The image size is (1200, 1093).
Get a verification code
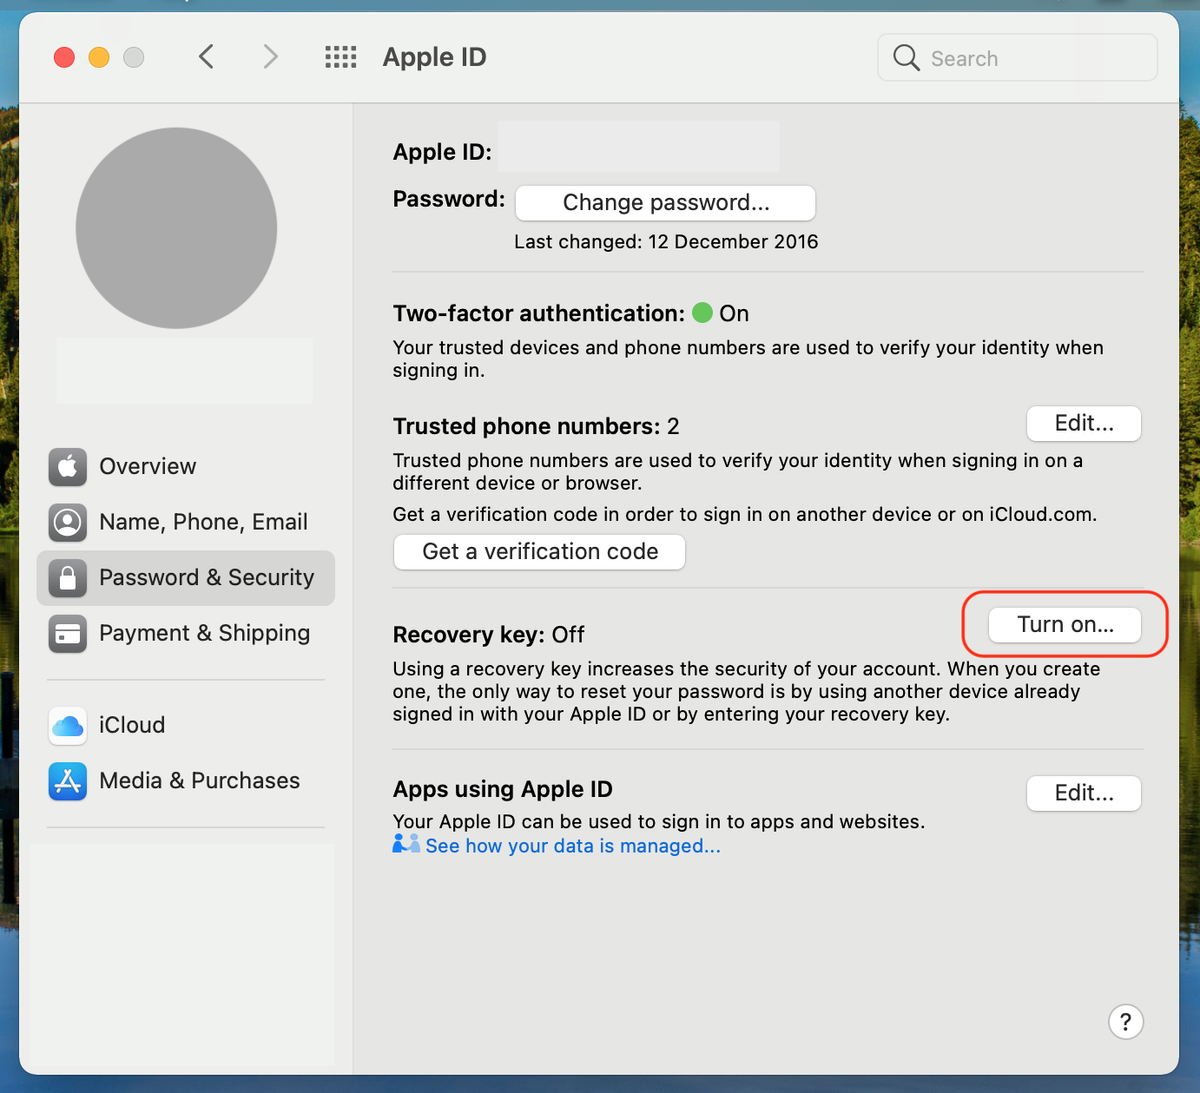[538, 551]
